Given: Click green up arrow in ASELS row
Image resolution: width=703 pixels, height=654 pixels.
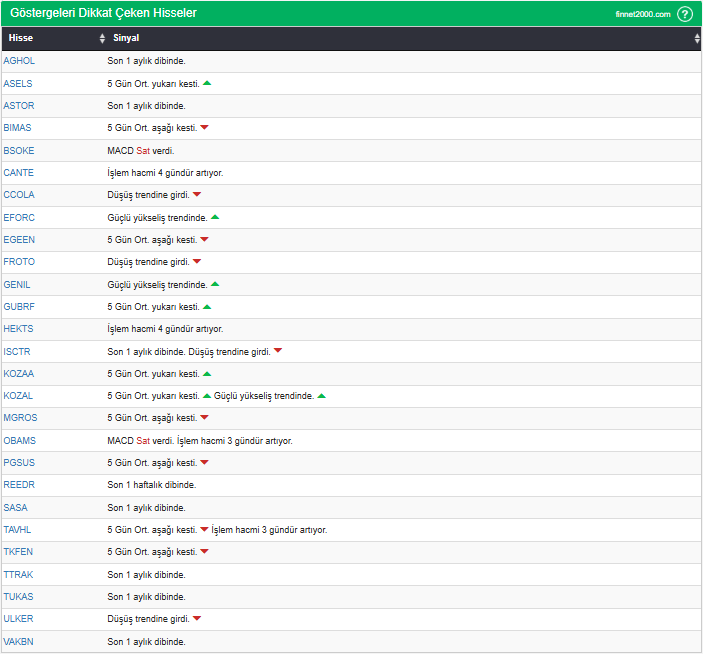Looking at the screenshot, I should [207, 83].
